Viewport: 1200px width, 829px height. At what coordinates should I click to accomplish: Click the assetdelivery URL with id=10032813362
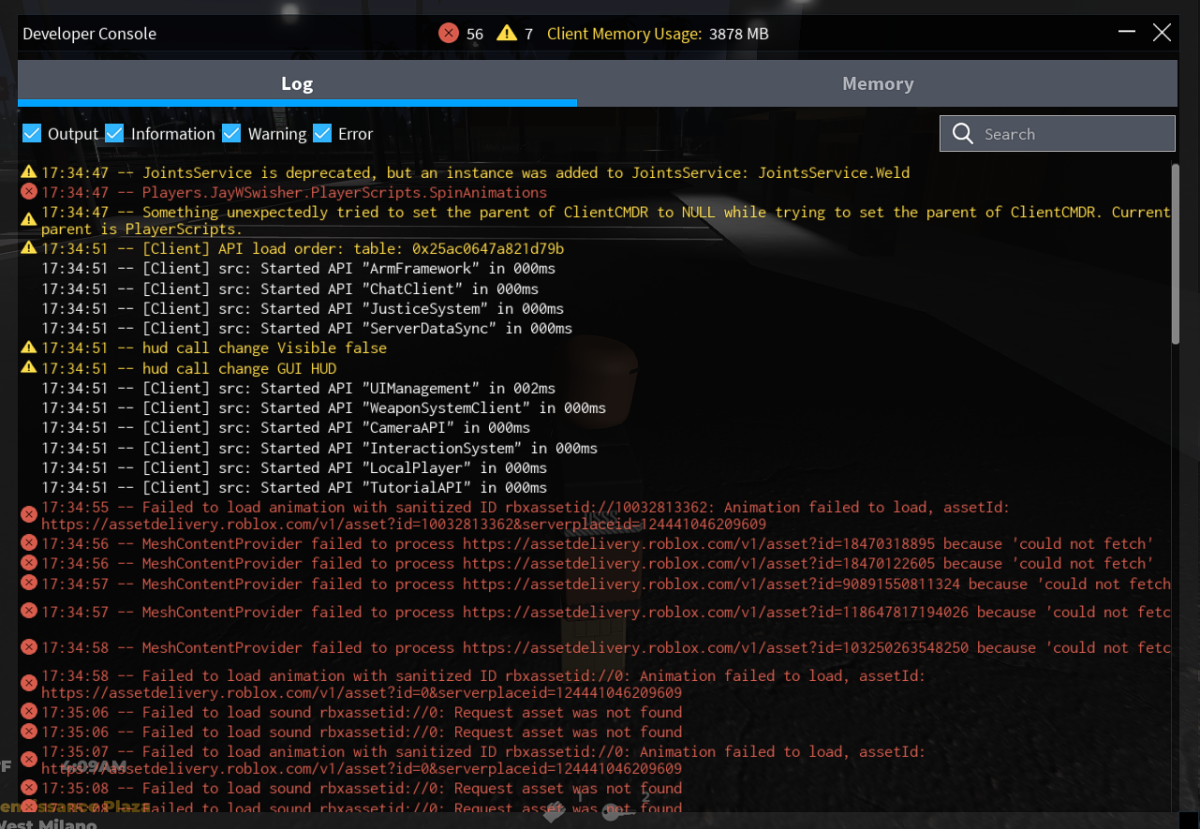(404, 524)
